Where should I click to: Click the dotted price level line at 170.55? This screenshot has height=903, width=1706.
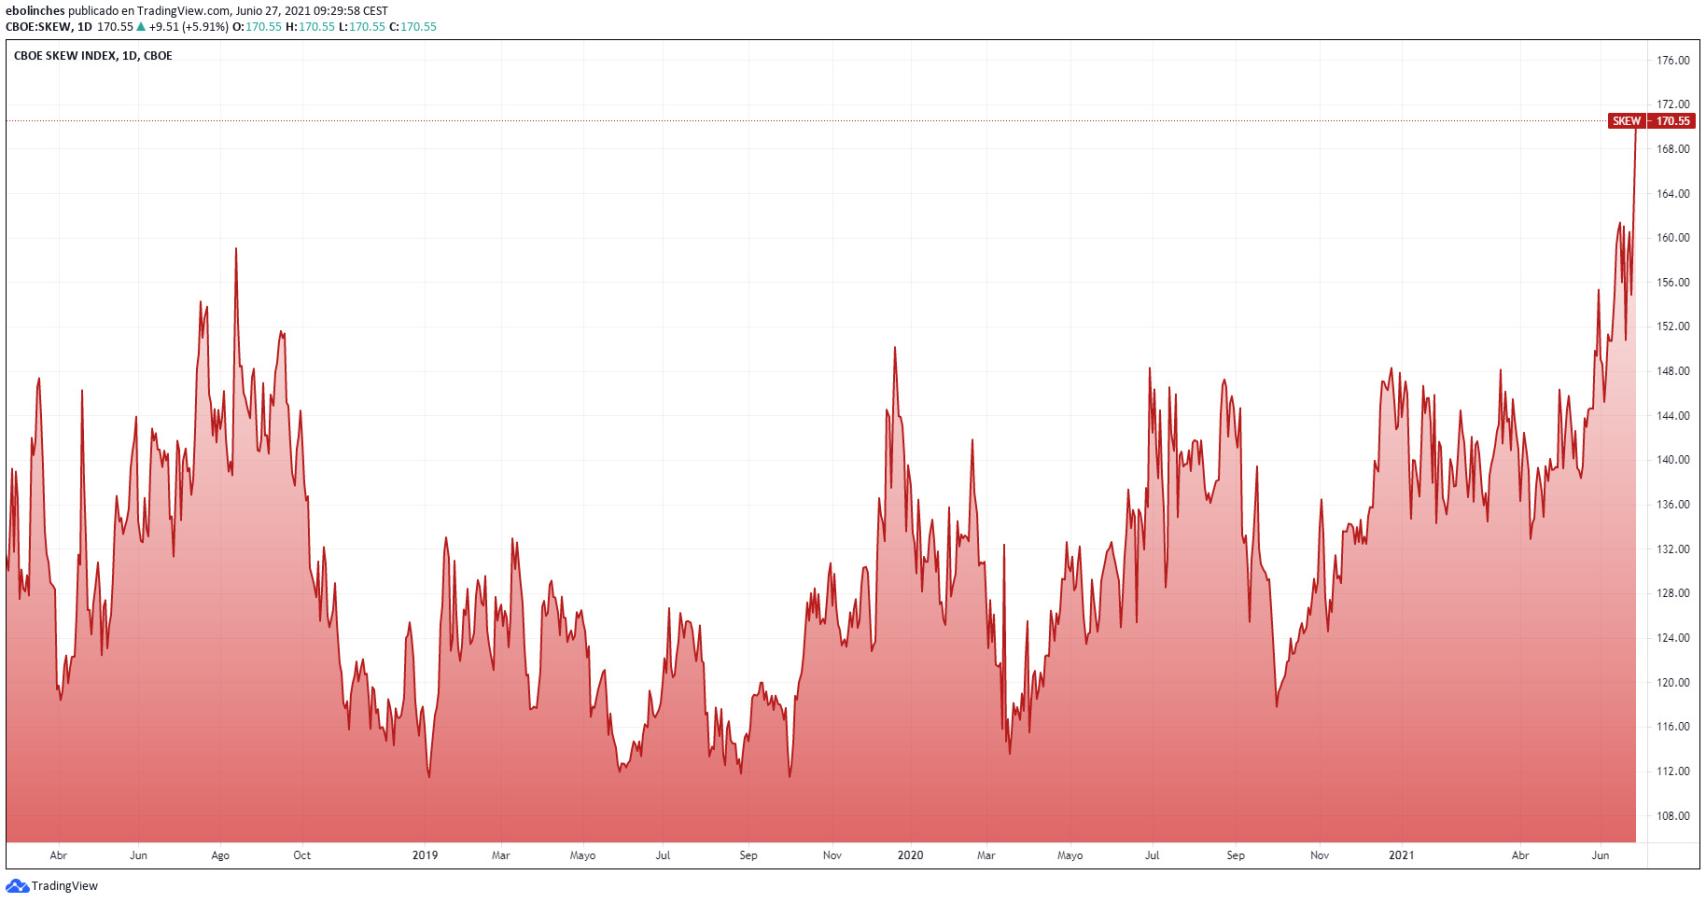[800, 118]
